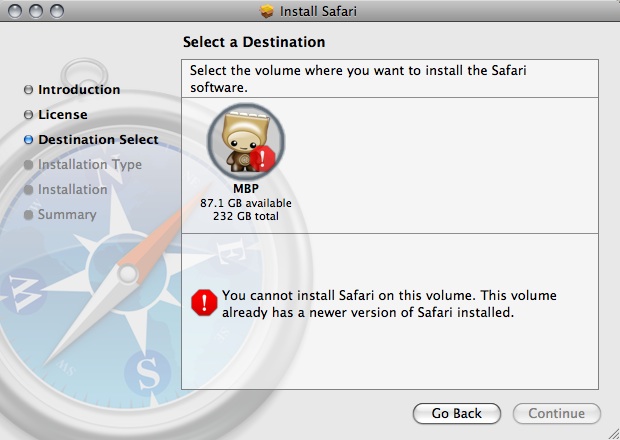
Task: Click the "232 GB total" text
Action: tap(246, 216)
